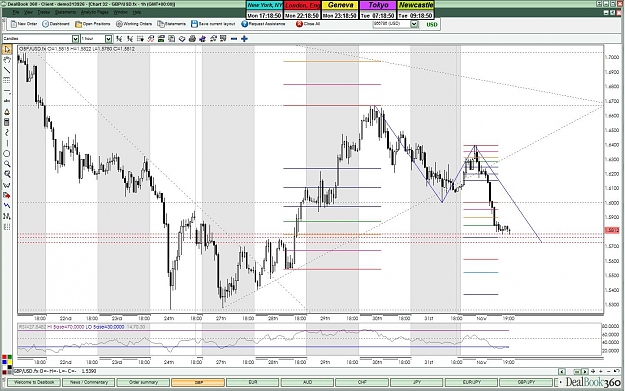This screenshot has height=391, width=625.
Task: Select the price alert bell tool
Action: [7, 112]
